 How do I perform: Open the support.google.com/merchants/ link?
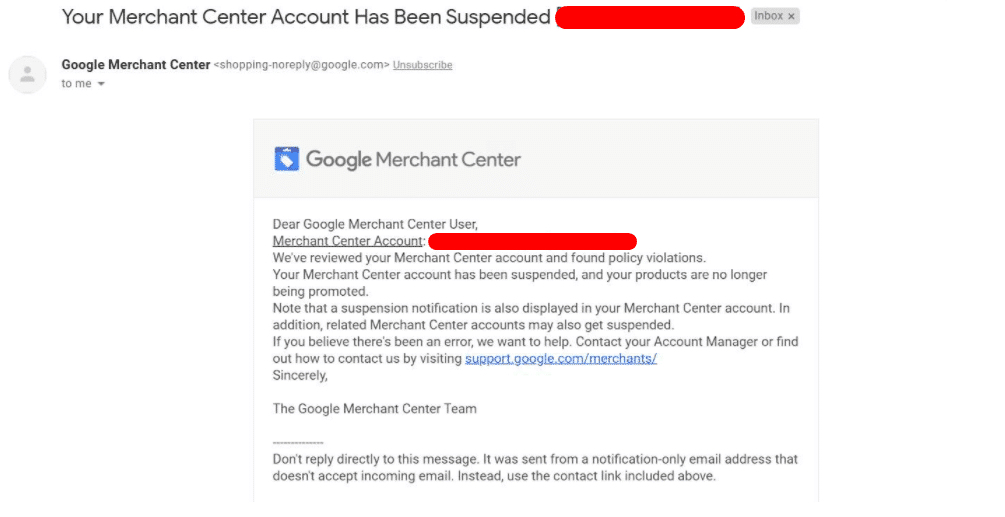click(560, 359)
